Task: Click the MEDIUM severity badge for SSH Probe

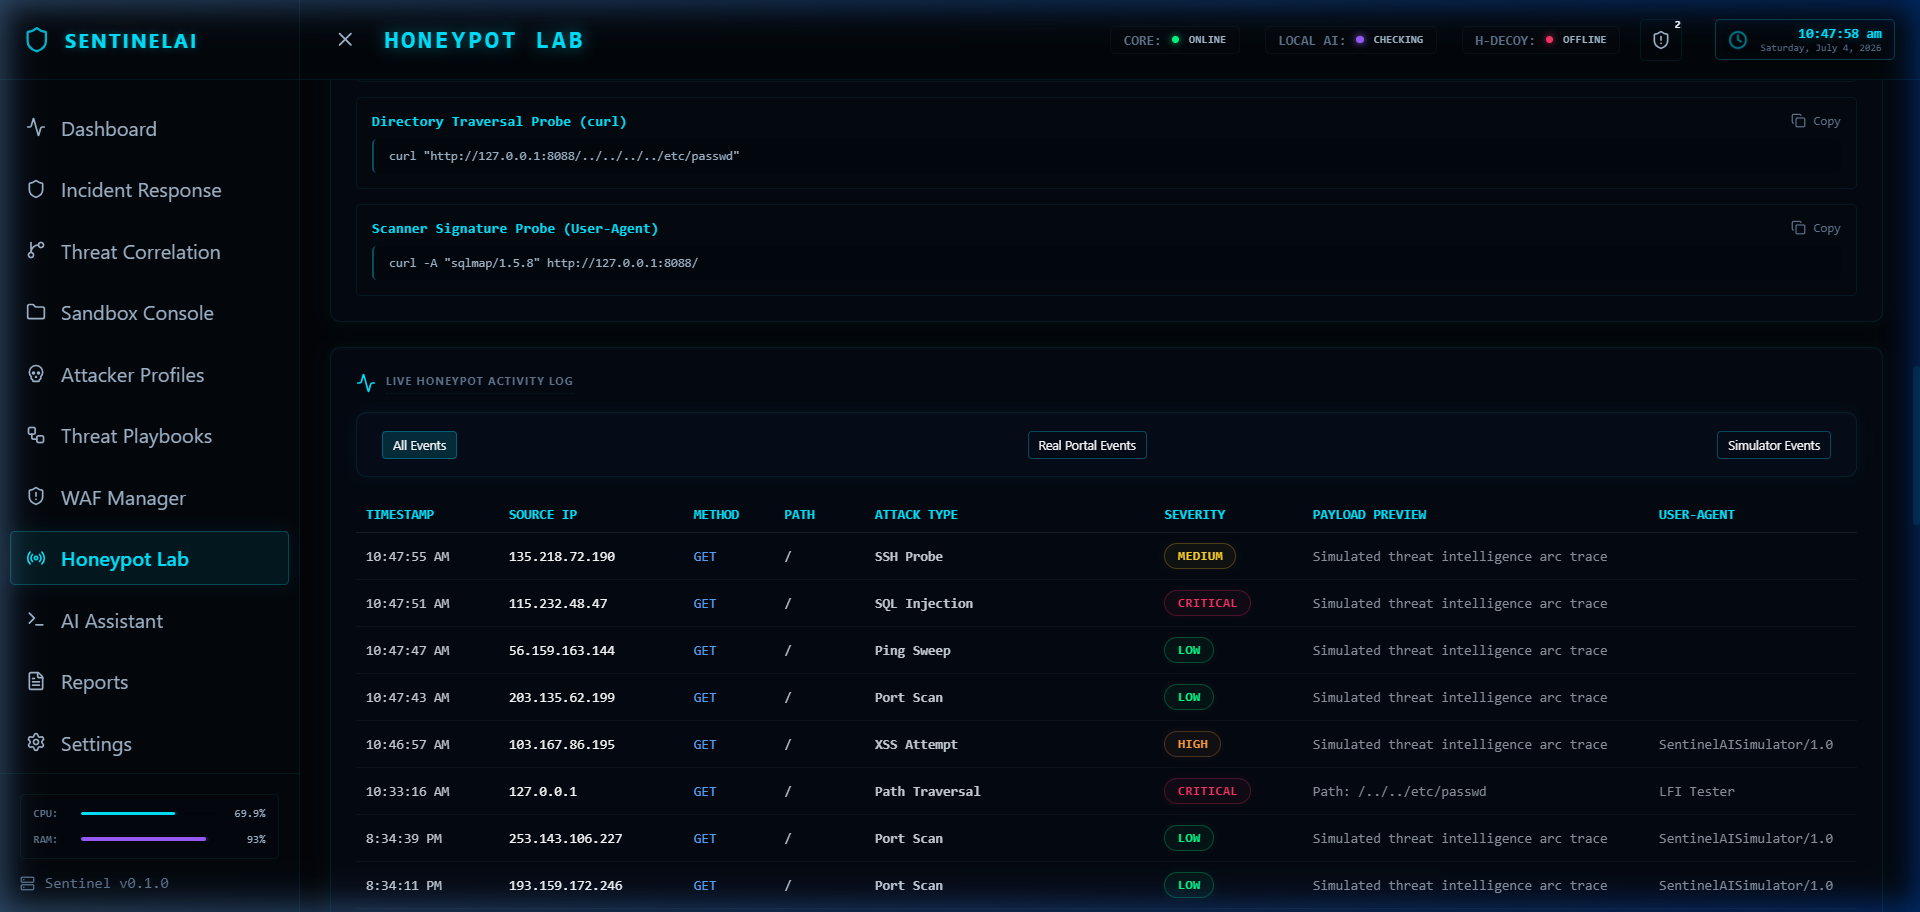Action: [x=1200, y=556]
